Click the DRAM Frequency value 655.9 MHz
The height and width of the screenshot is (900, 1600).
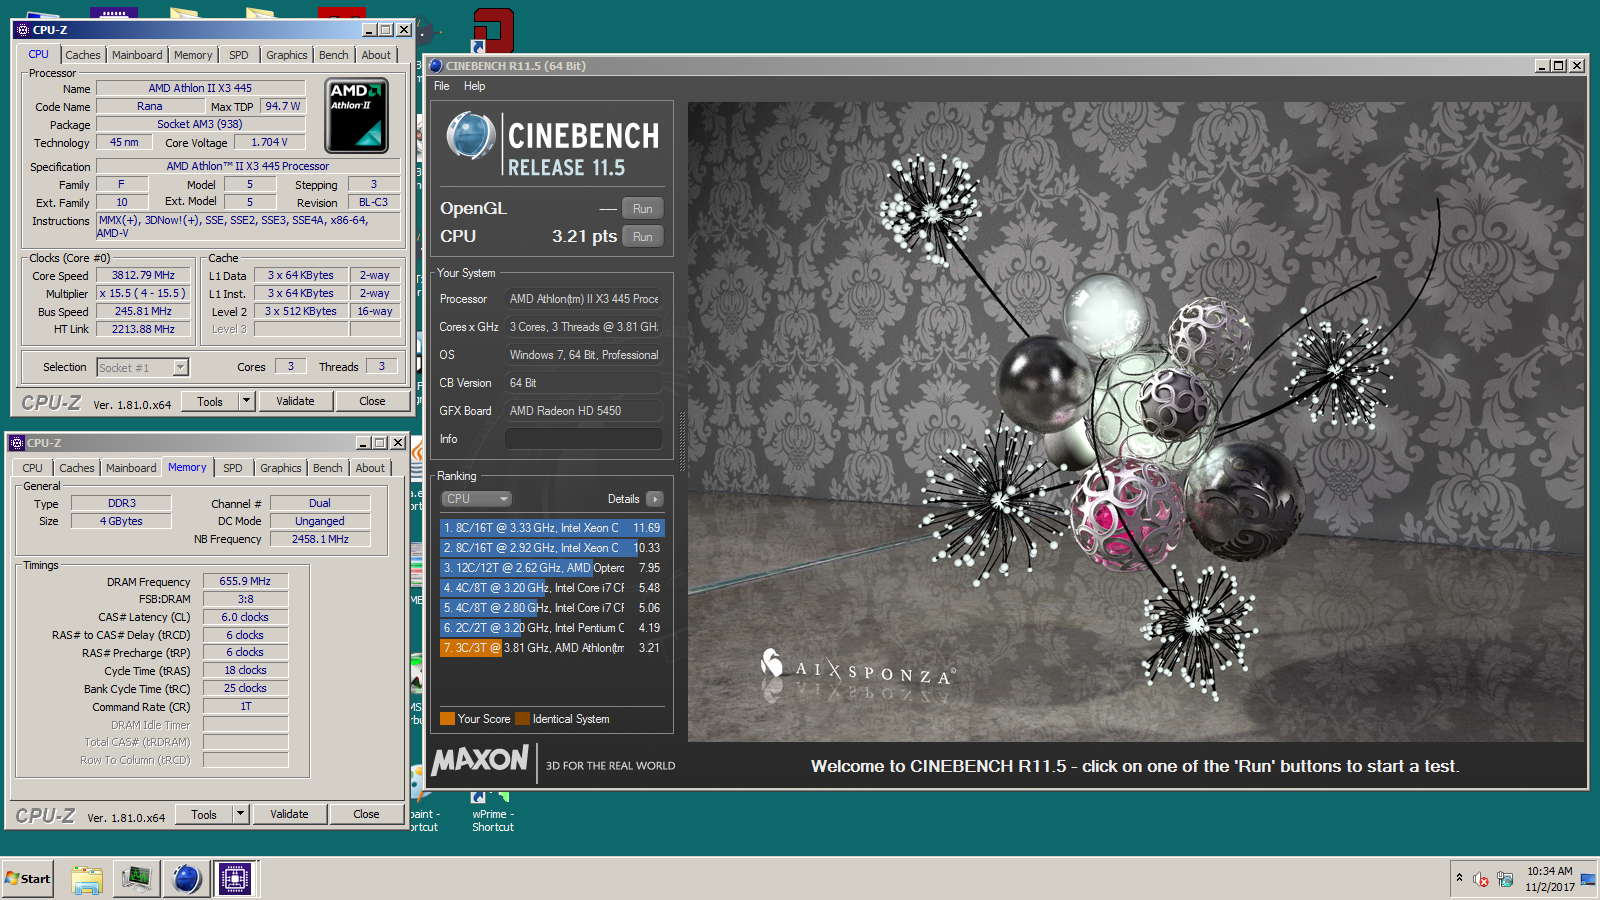(x=245, y=581)
